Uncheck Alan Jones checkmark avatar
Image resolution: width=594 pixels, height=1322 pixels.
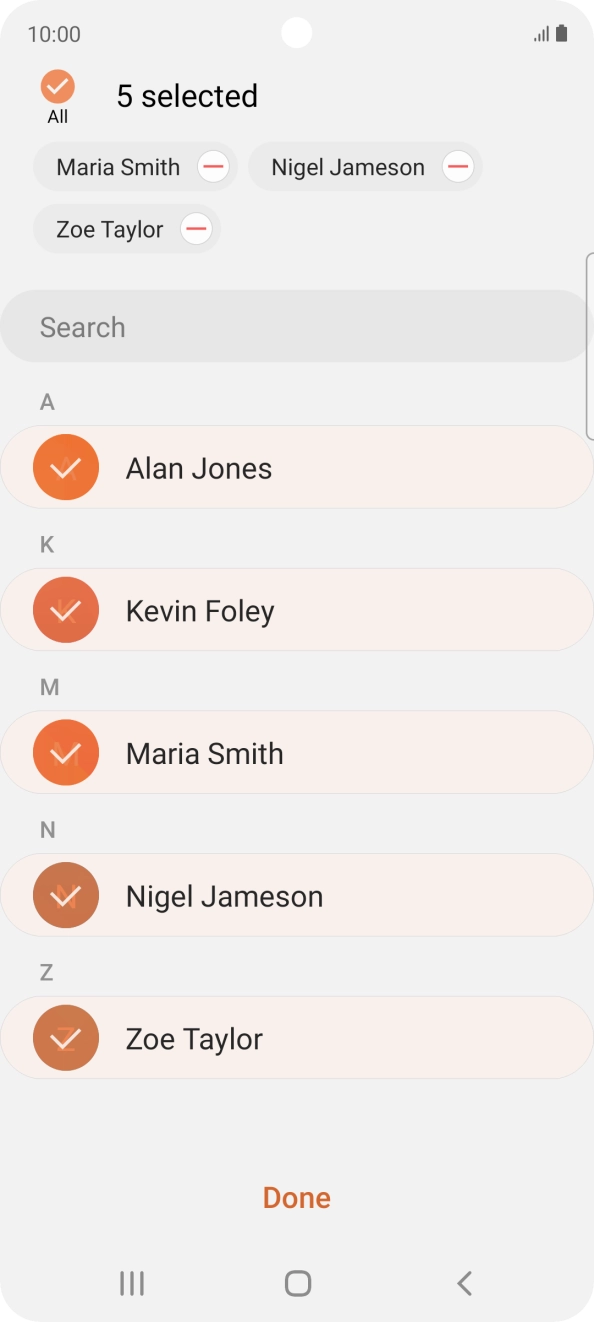click(x=66, y=467)
